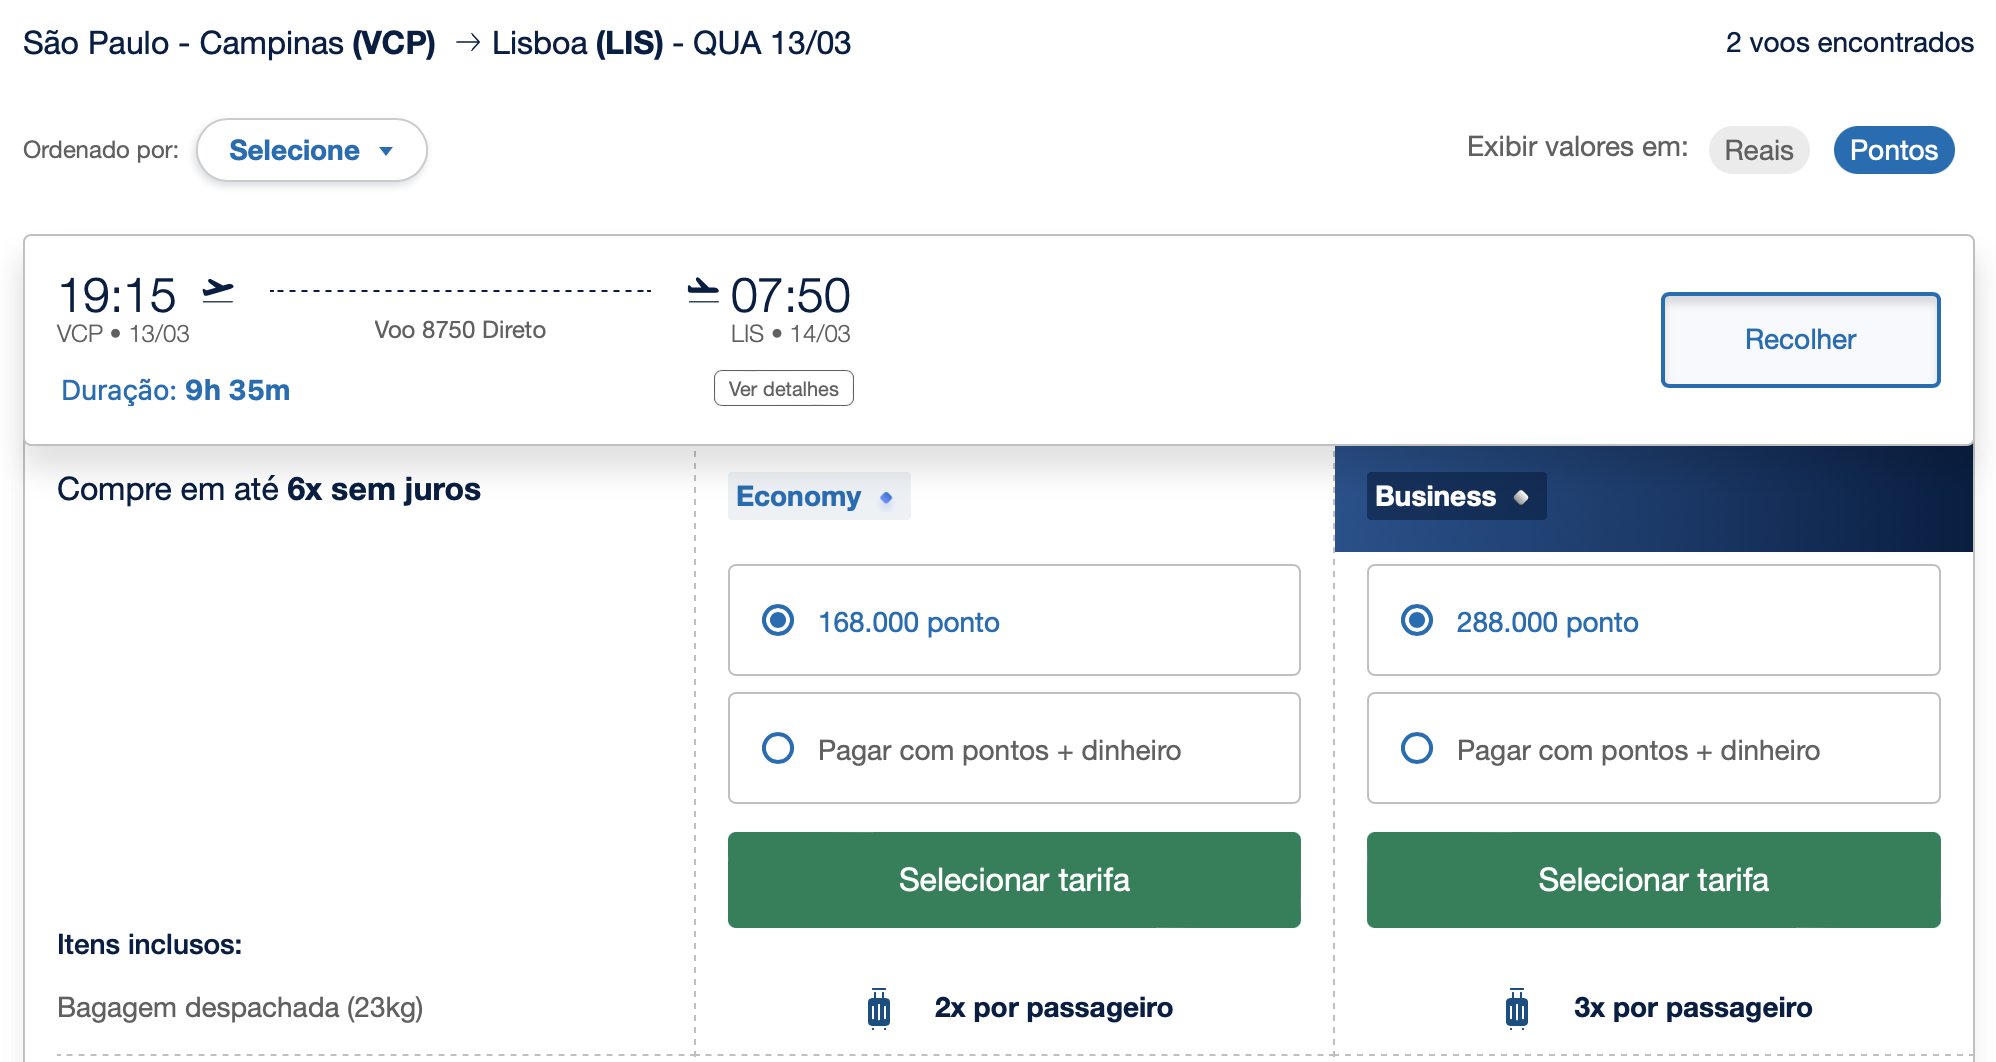Choose Economy Pagar com pontos + dinheiro
Screen dimensions: 1996x1062
tap(1014, 748)
